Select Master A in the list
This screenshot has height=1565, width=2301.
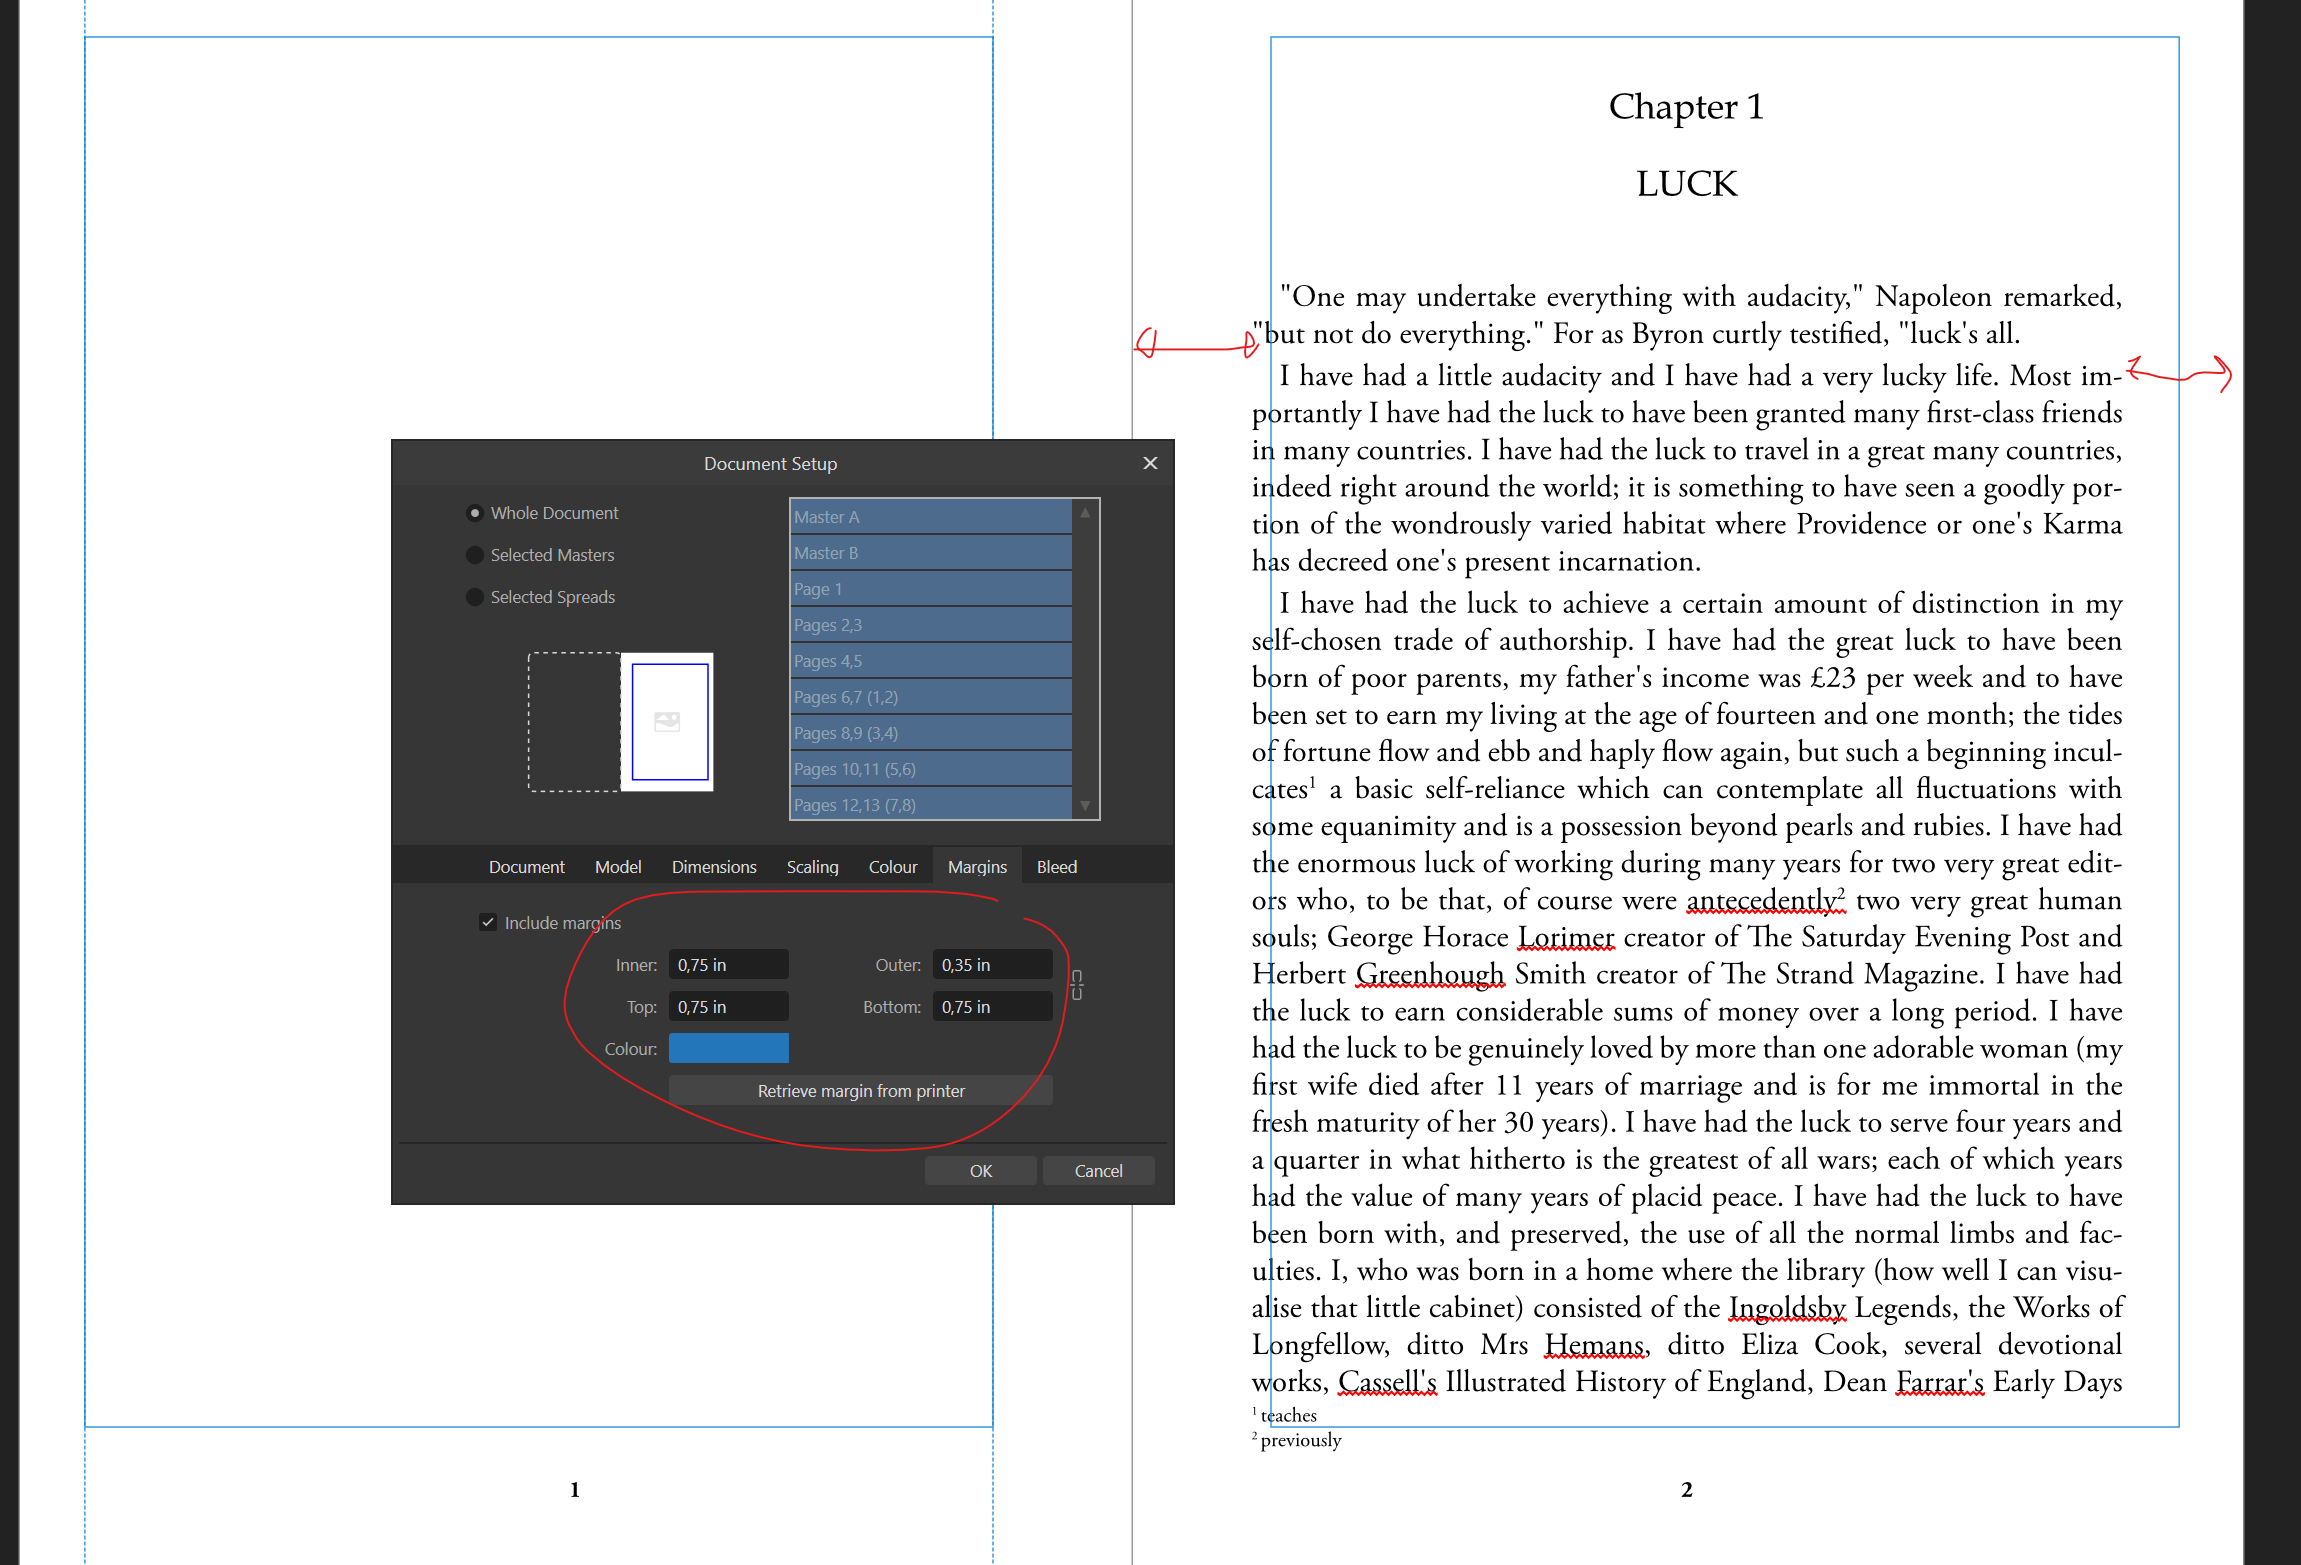[x=931, y=517]
